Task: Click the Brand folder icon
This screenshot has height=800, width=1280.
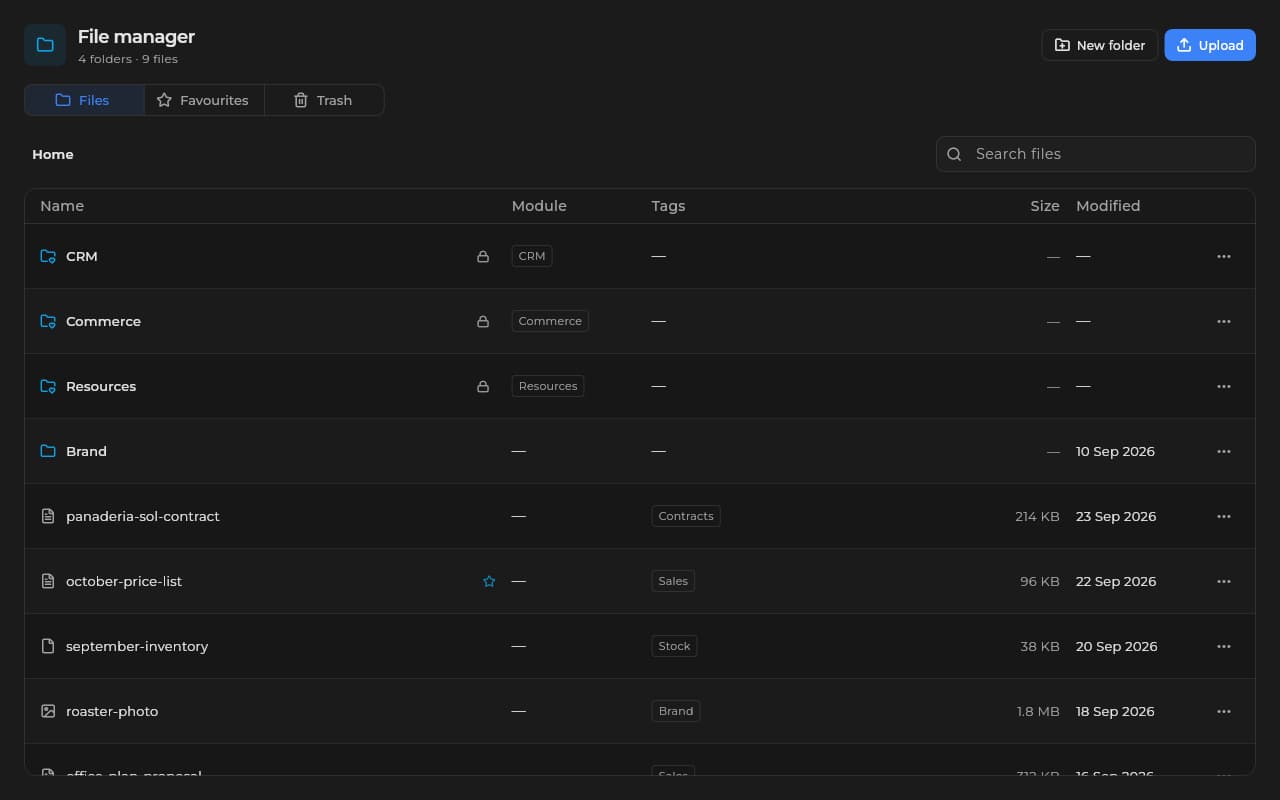Action: coord(48,451)
